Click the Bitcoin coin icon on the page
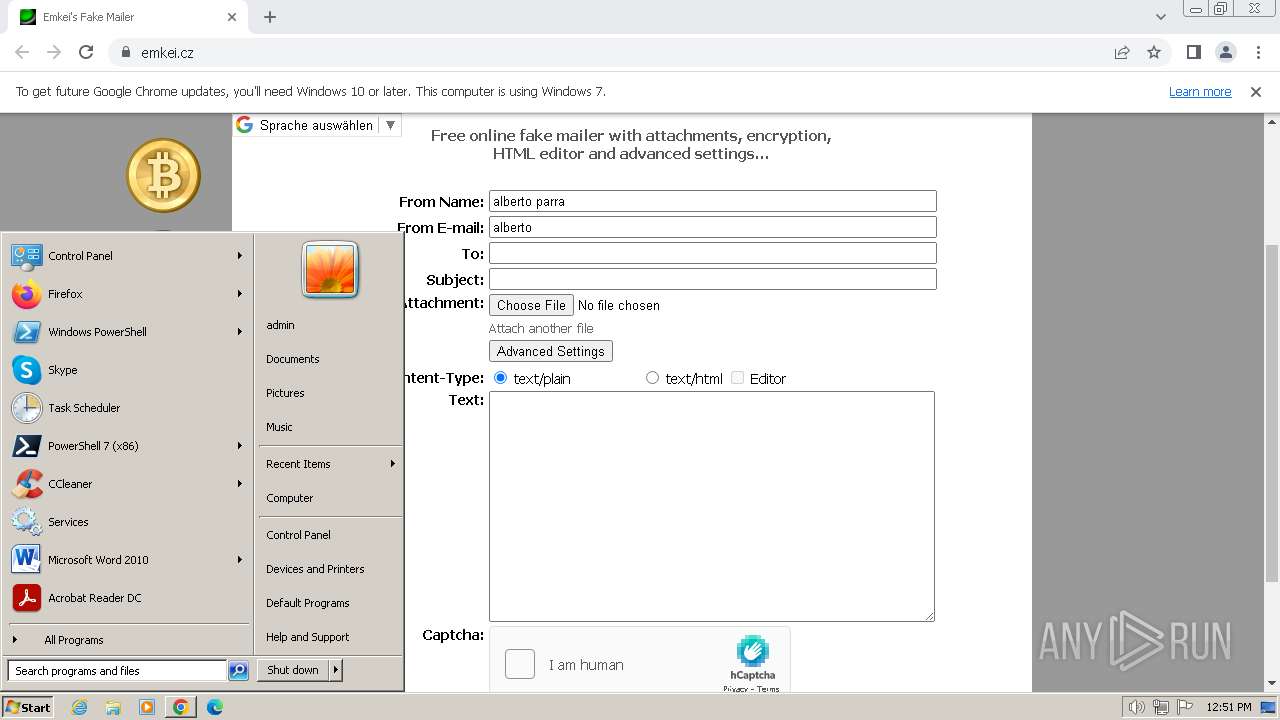 [x=163, y=175]
